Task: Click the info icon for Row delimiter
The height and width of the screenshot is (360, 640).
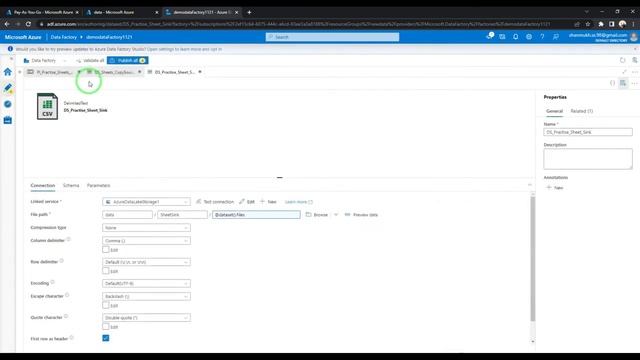Action: pos(62,261)
